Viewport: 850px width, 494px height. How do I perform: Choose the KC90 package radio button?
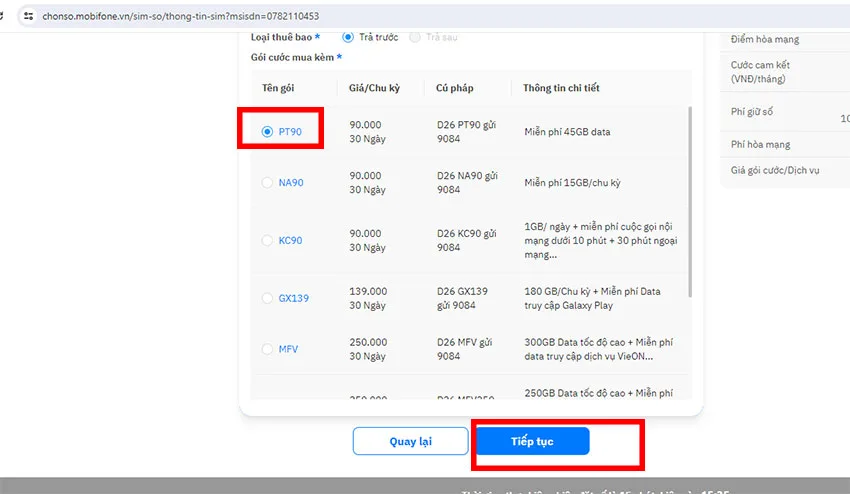coord(267,240)
